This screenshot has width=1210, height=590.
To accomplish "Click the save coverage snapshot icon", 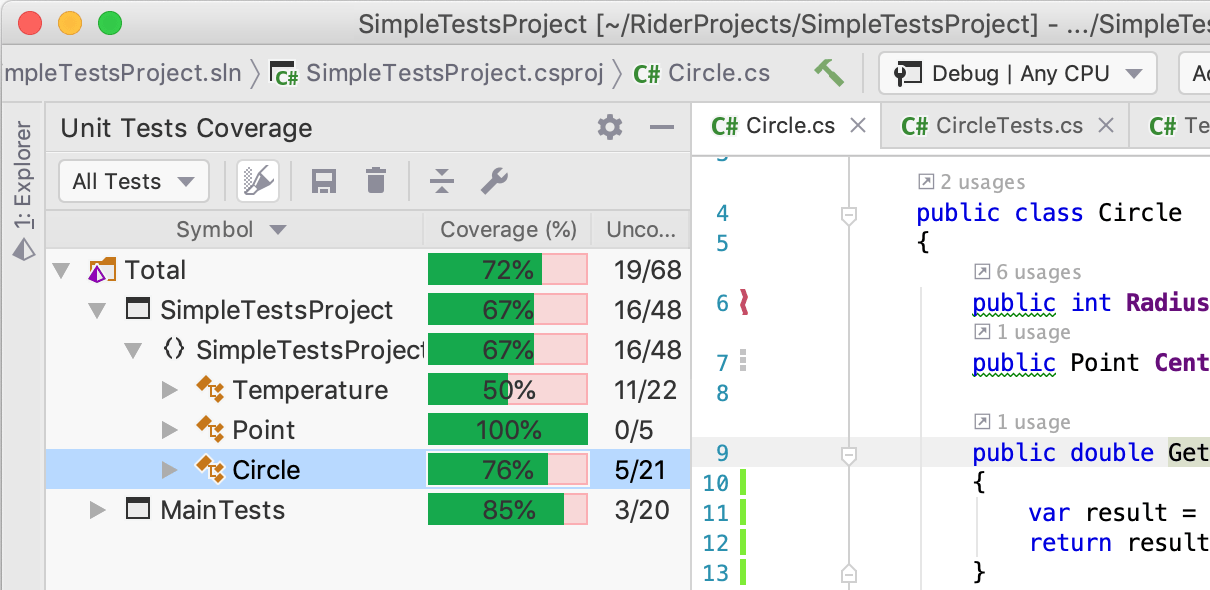I will (x=324, y=181).
